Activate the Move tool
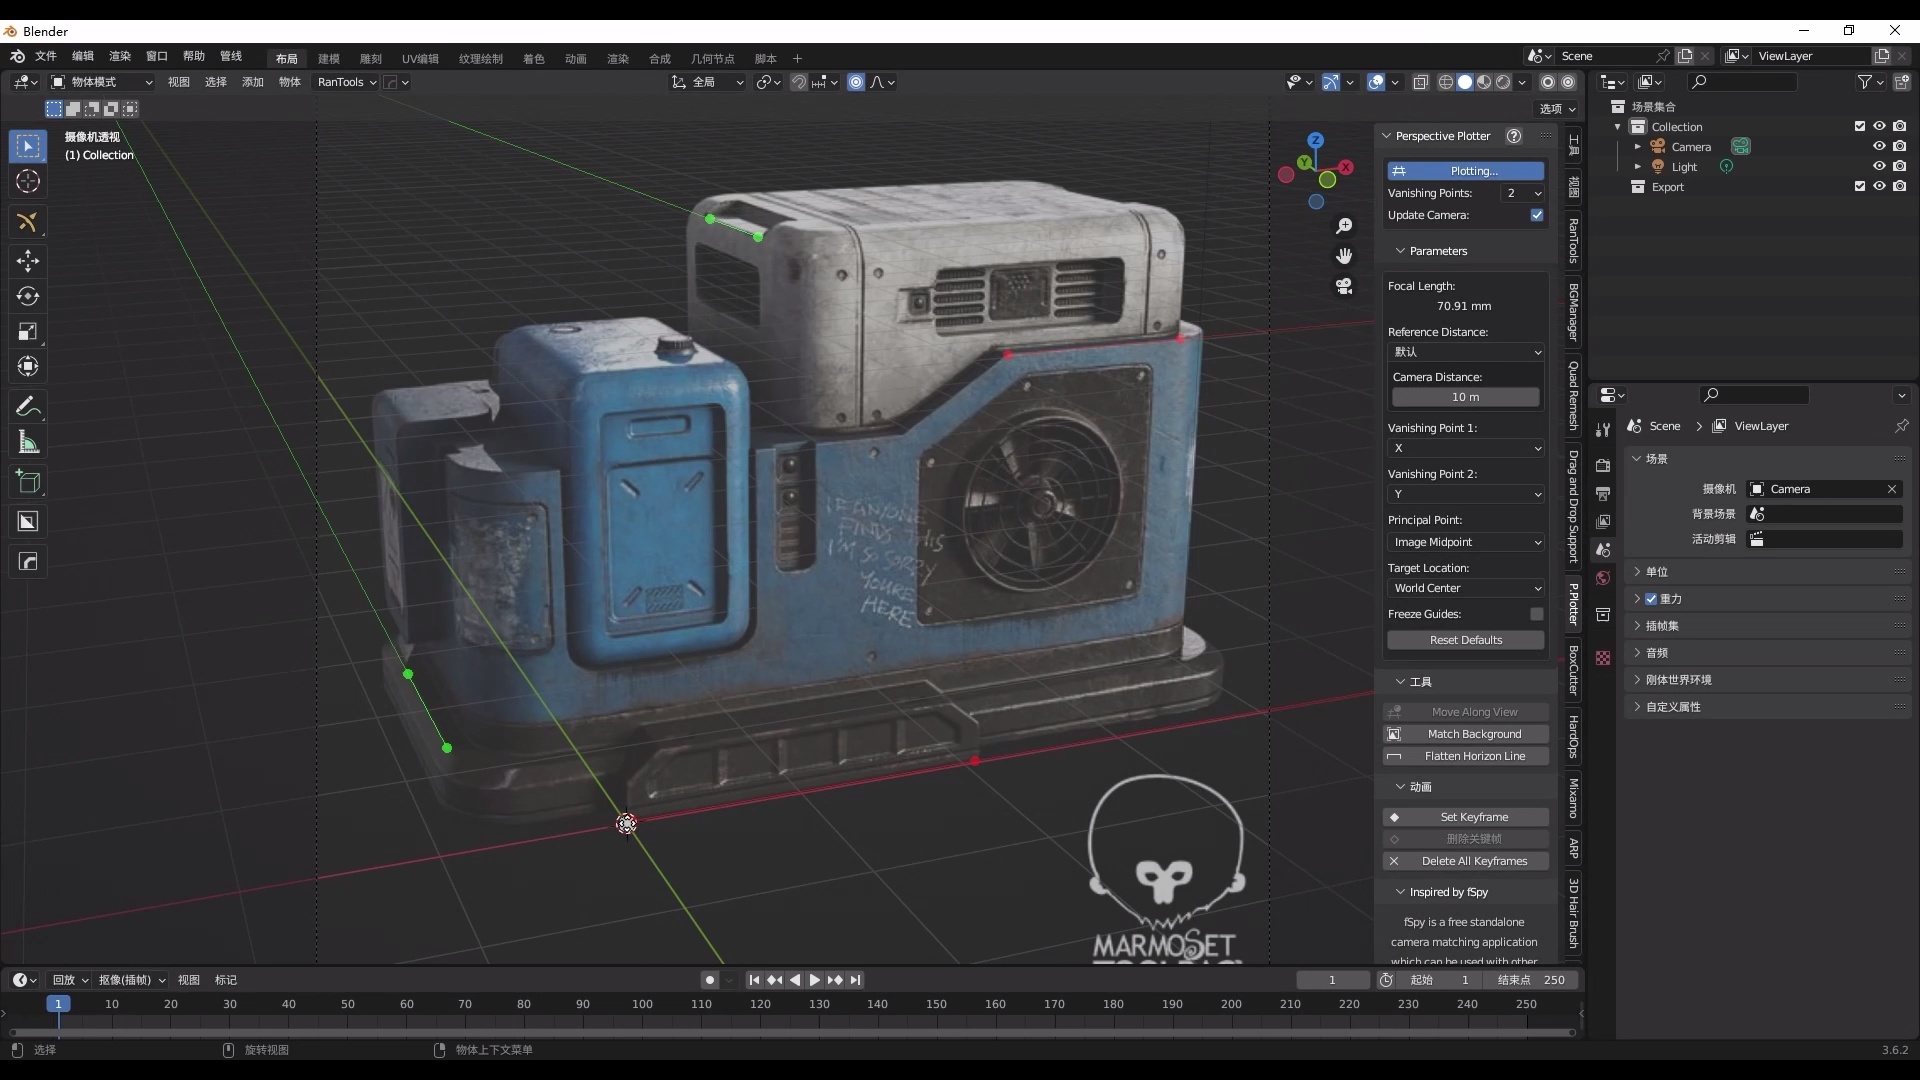Image resolution: width=1920 pixels, height=1080 pixels. click(x=28, y=261)
